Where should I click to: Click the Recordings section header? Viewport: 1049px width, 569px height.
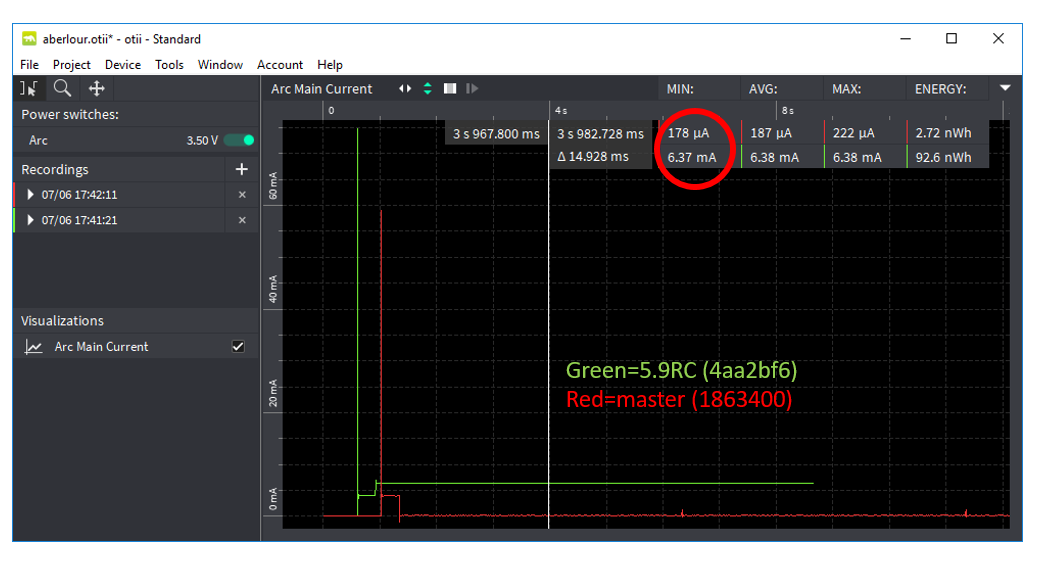55,170
